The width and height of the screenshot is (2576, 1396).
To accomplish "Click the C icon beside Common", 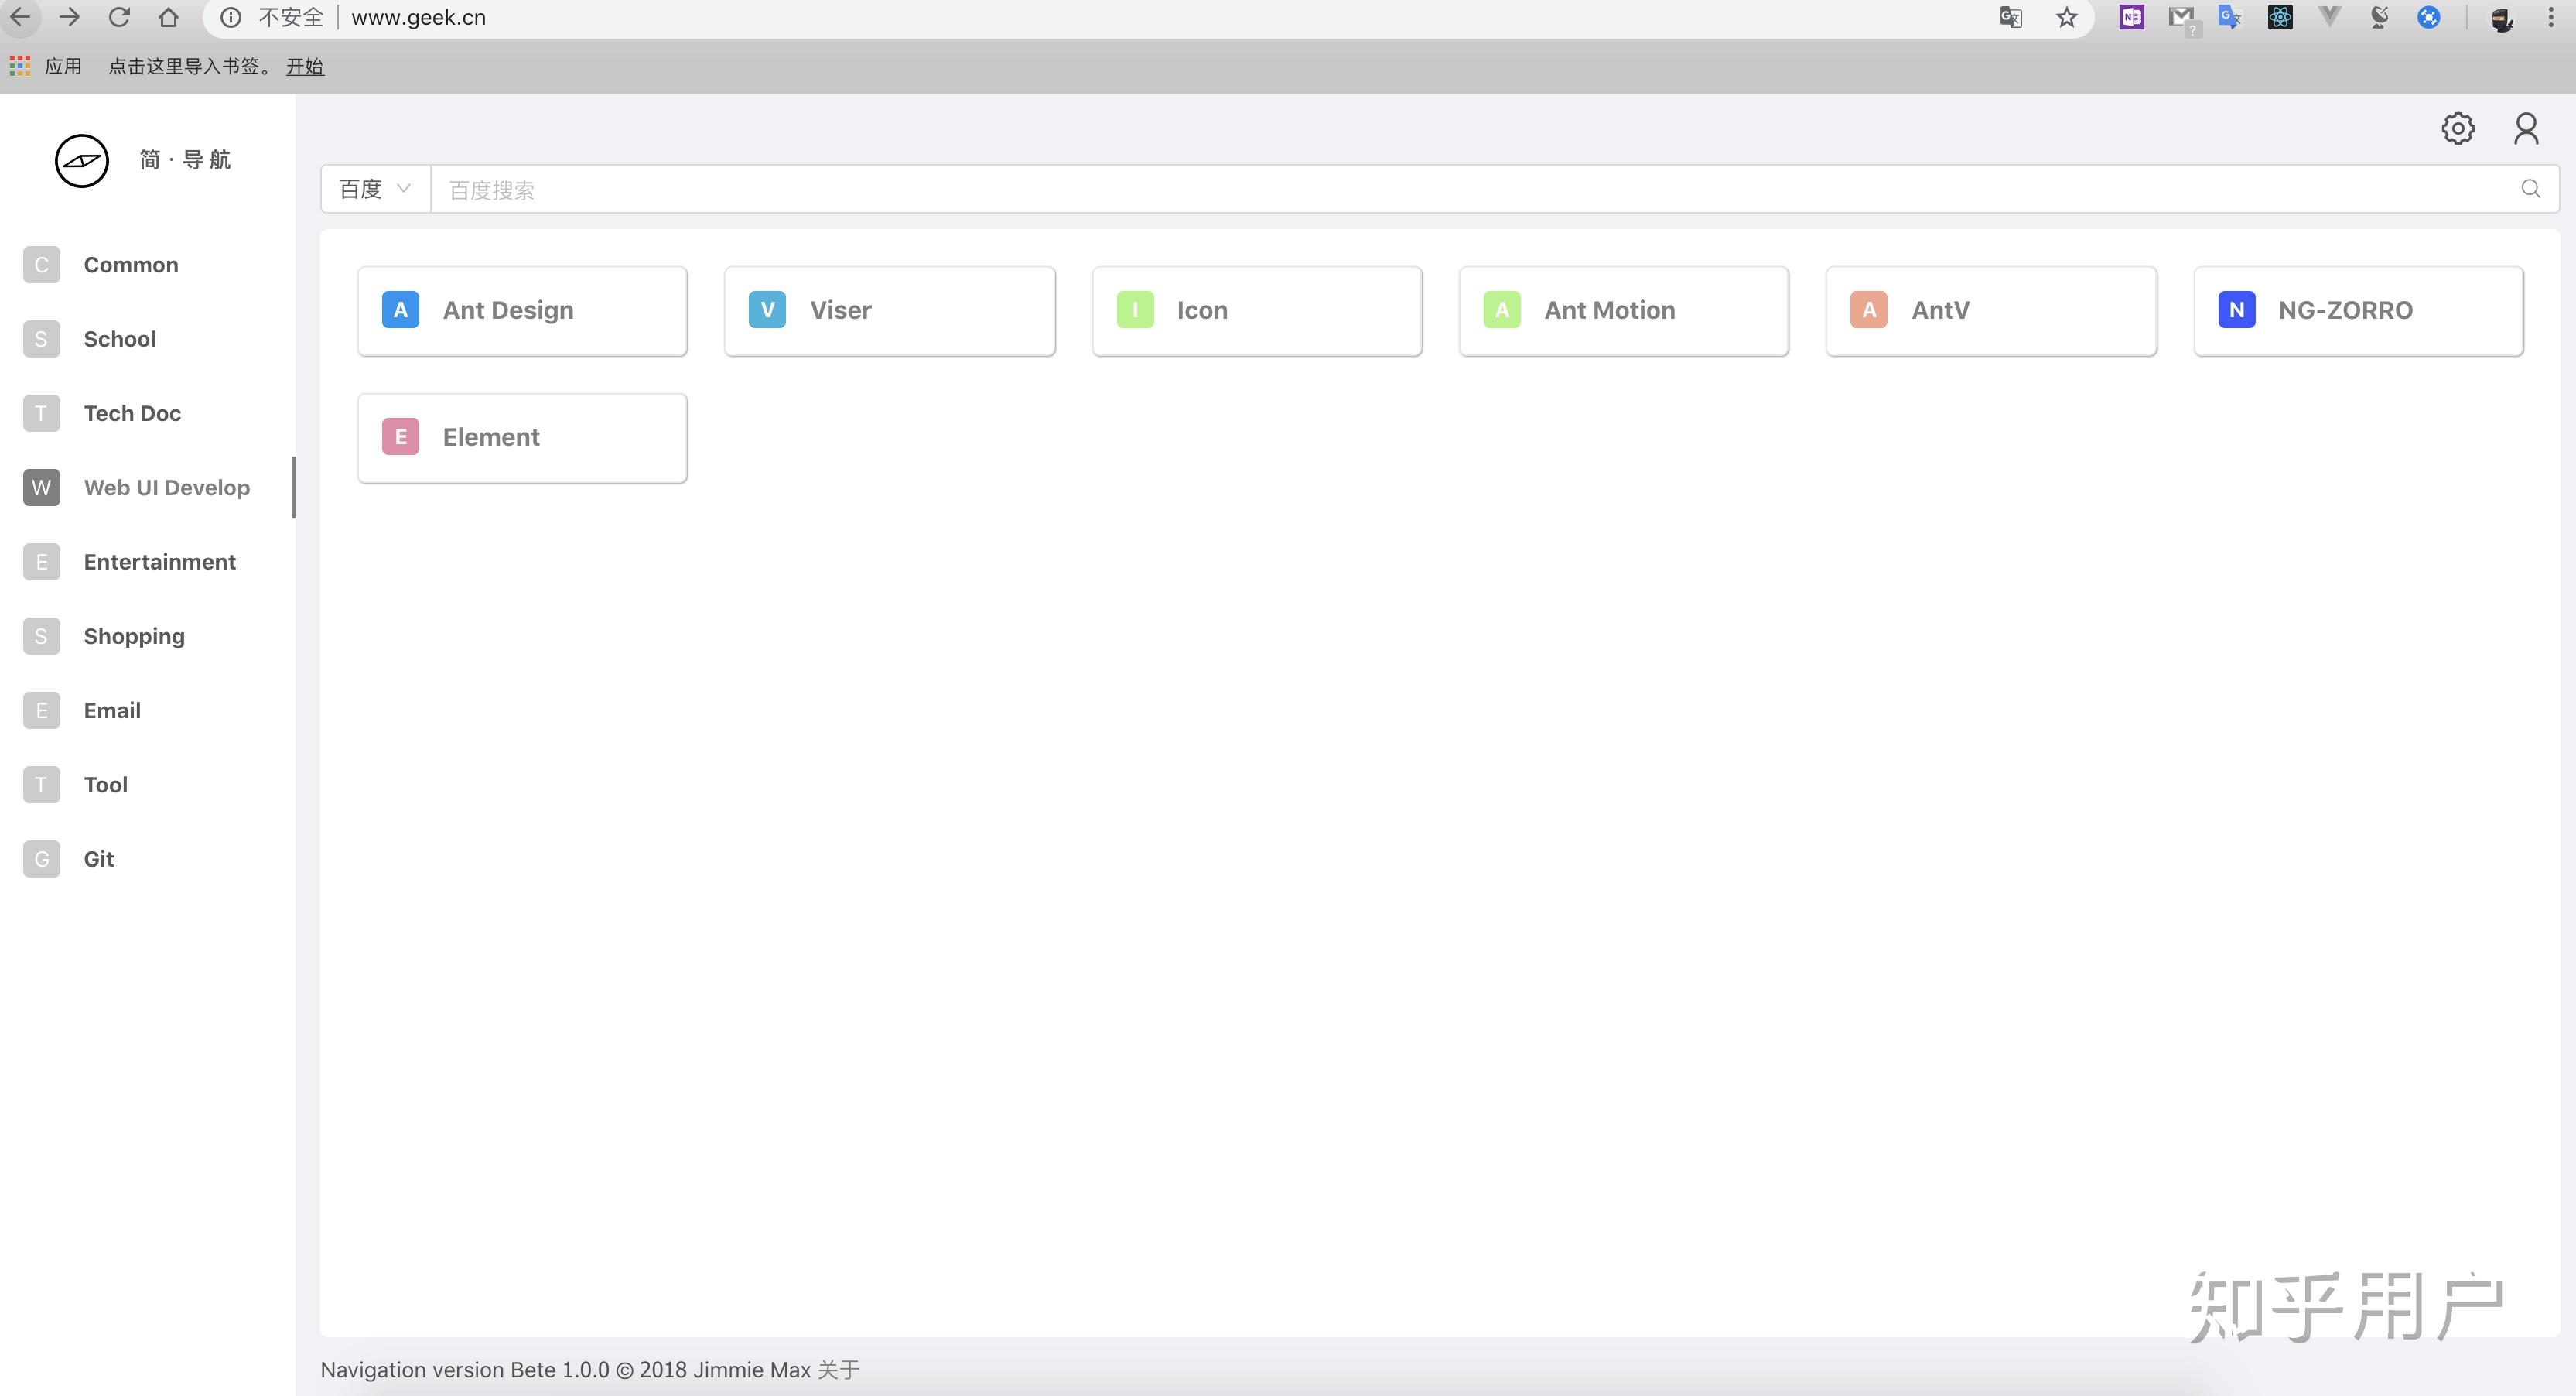I will [x=41, y=265].
